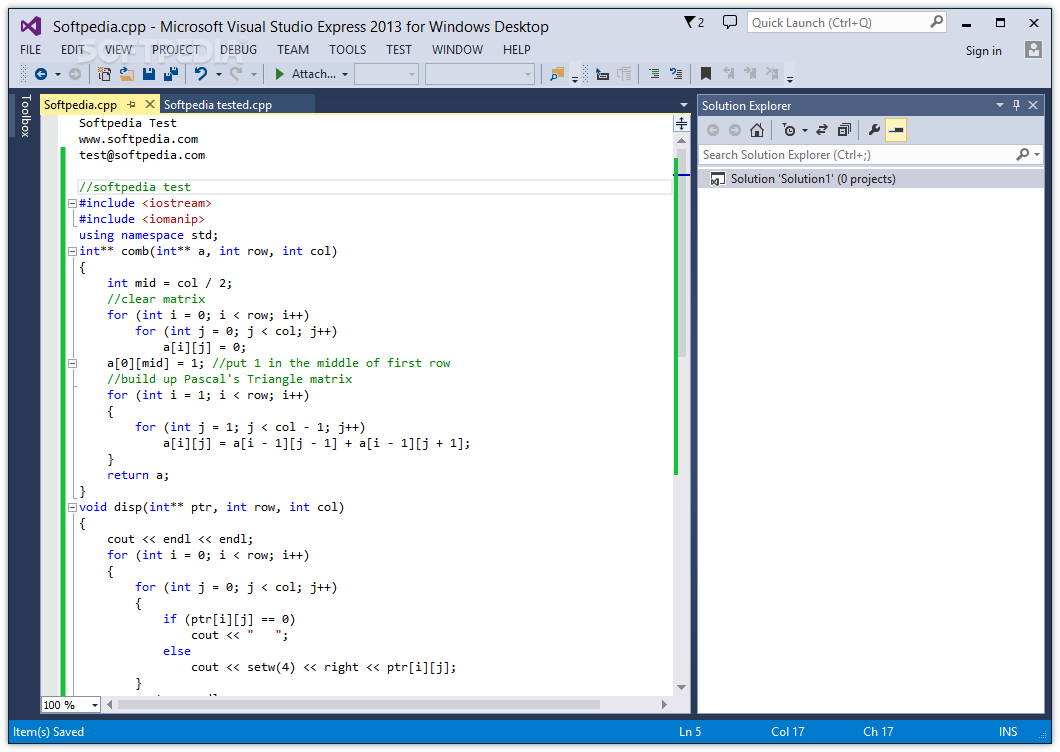Toggle the Preview Selected Items button
Viewport: 1060px width, 752px height.
[x=896, y=130]
